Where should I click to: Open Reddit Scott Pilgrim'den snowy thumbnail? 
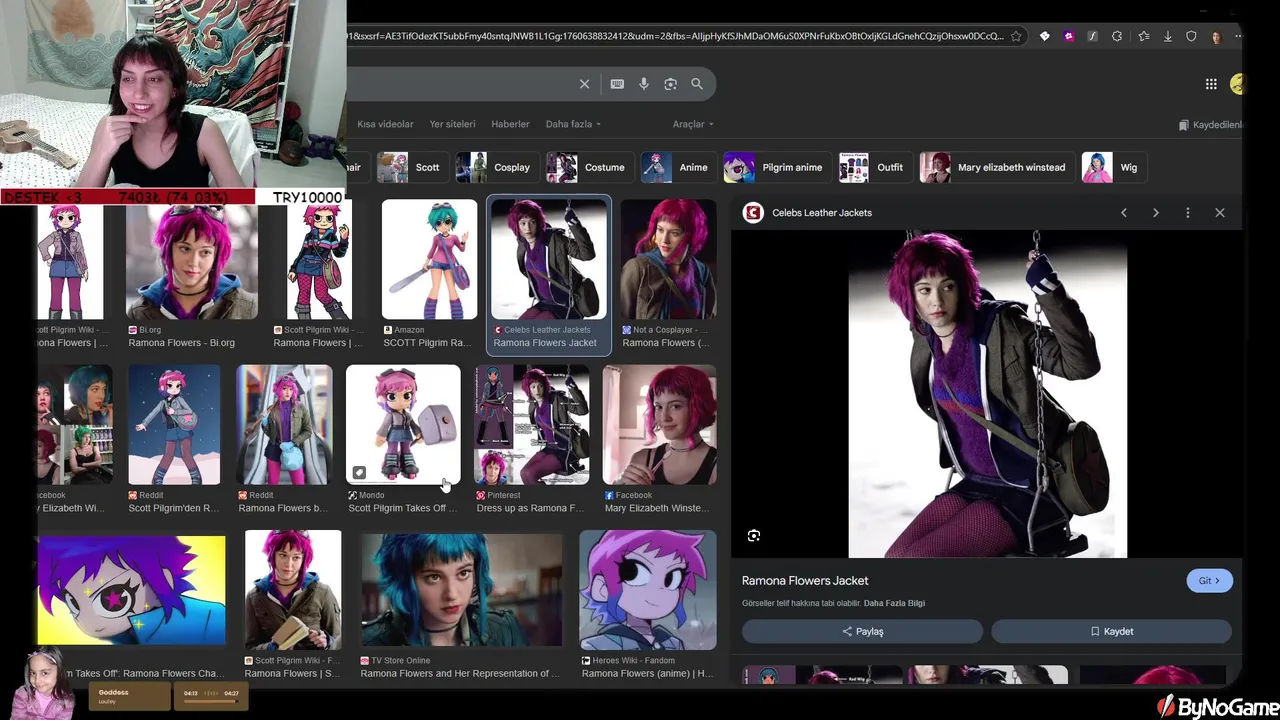click(174, 425)
